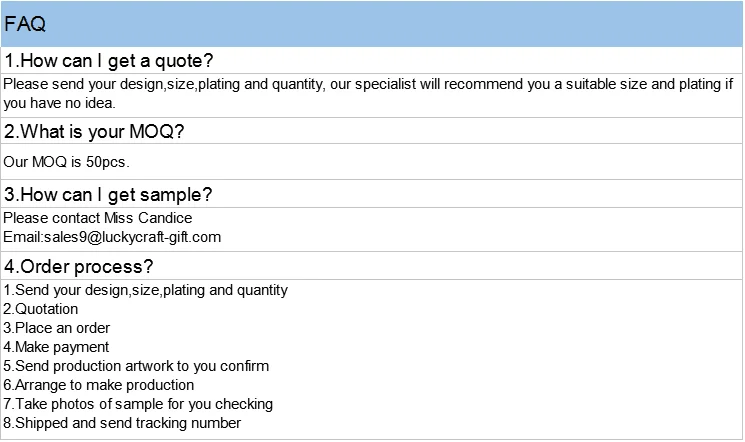Click the FAQ header title

click(25, 25)
